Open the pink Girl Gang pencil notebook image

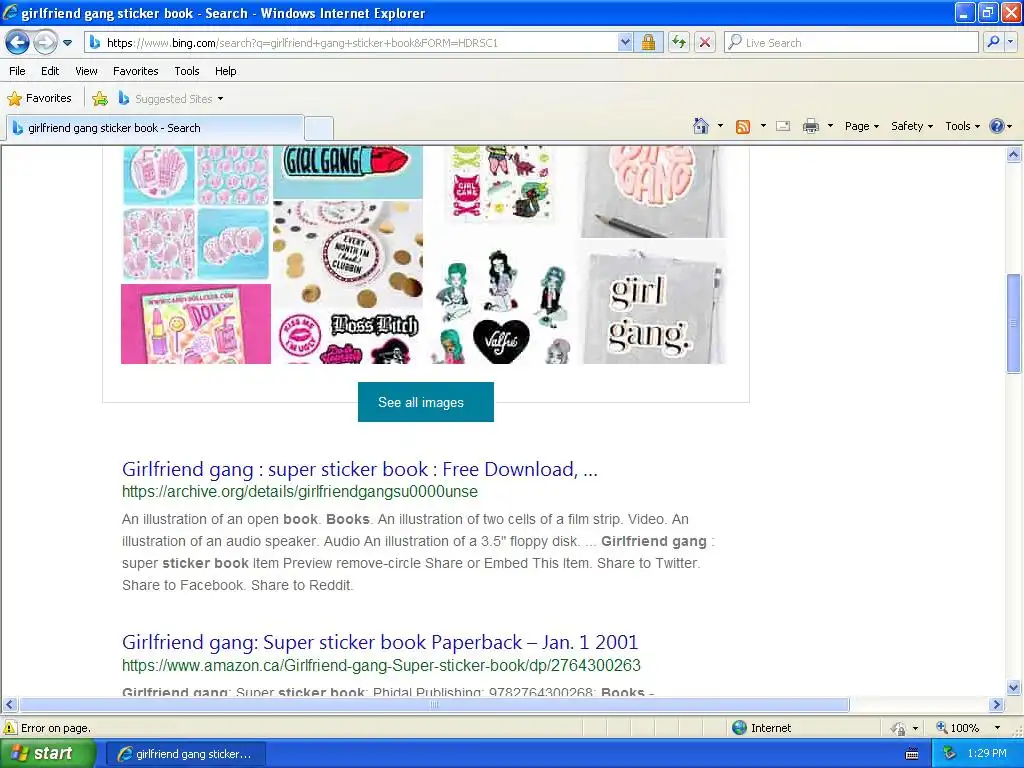click(654, 191)
